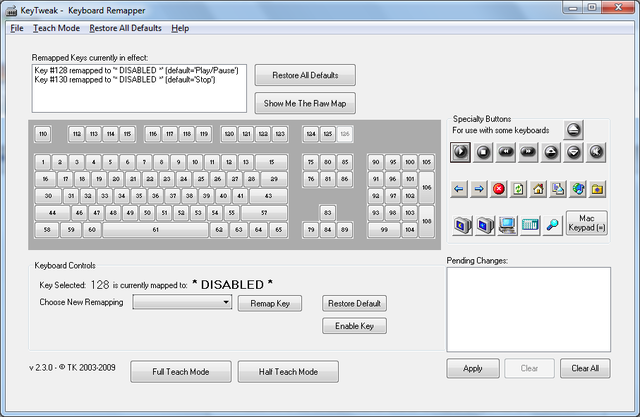The height and width of the screenshot is (417, 640).
Task: Click the KeyTweak title bar app icon
Action: tap(11, 11)
